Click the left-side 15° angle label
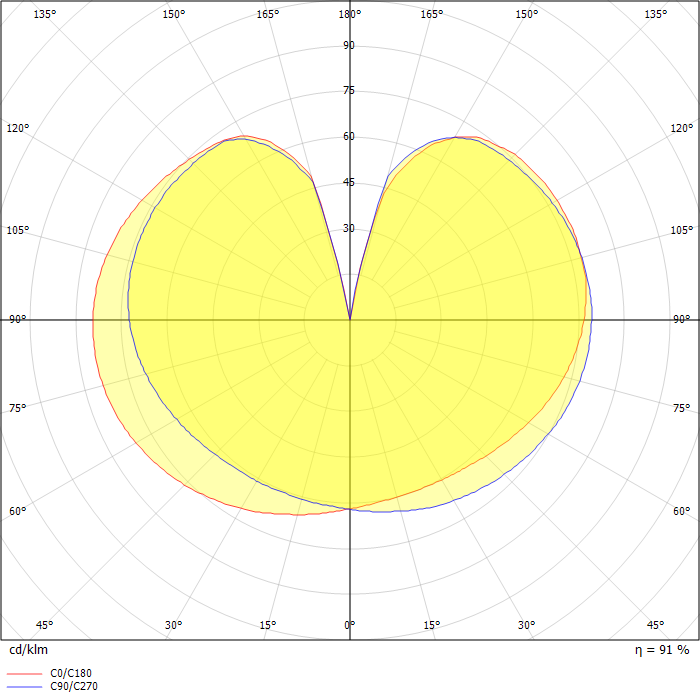Screen dimensions: 700x700 point(268,625)
